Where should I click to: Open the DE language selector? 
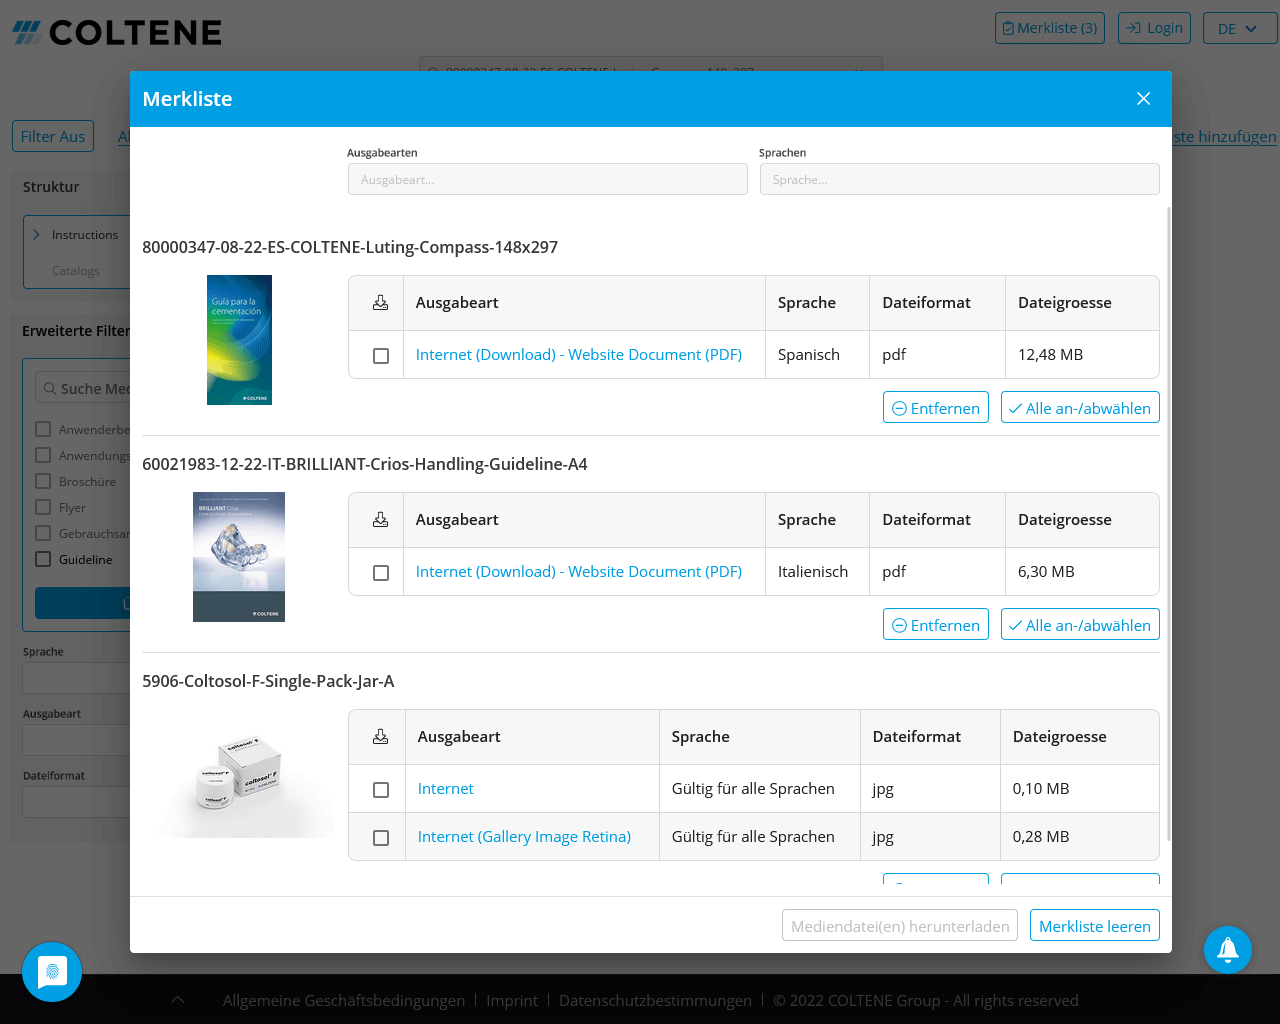click(x=1240, y=29)
